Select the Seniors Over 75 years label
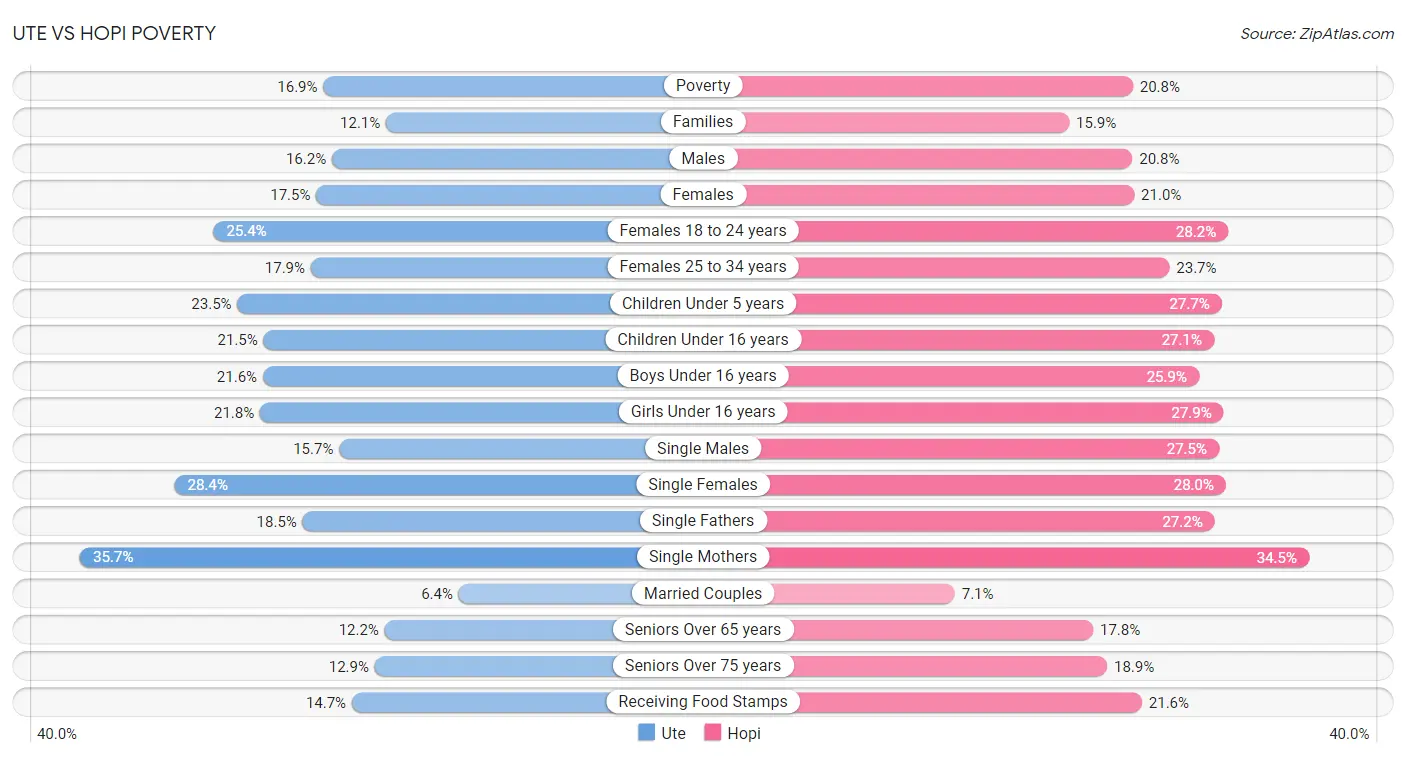The height and width of the screenshot is (758, 1406). 703,666
